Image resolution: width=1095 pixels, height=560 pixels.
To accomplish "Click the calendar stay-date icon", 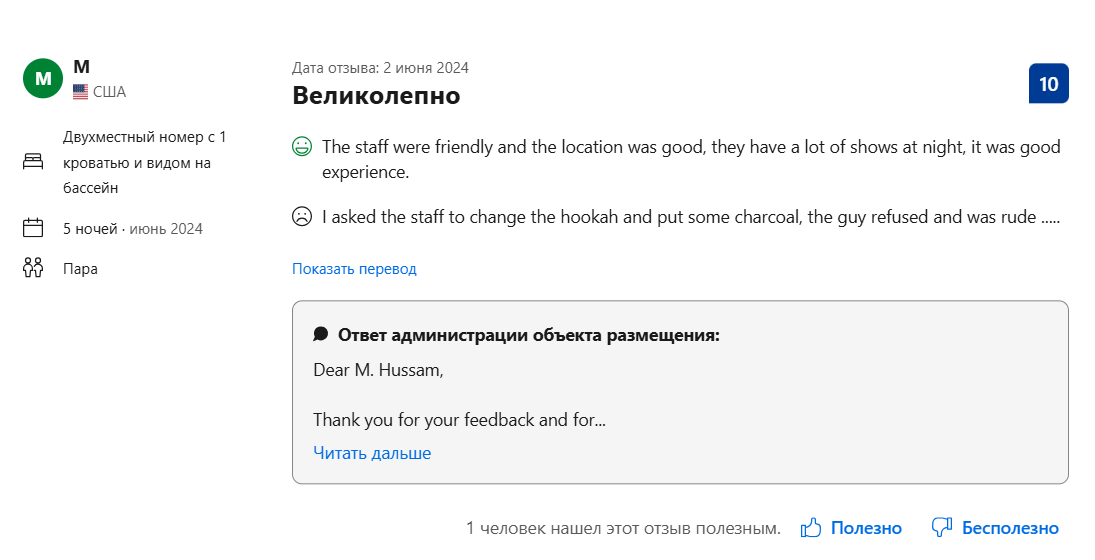I will [33, 228].
